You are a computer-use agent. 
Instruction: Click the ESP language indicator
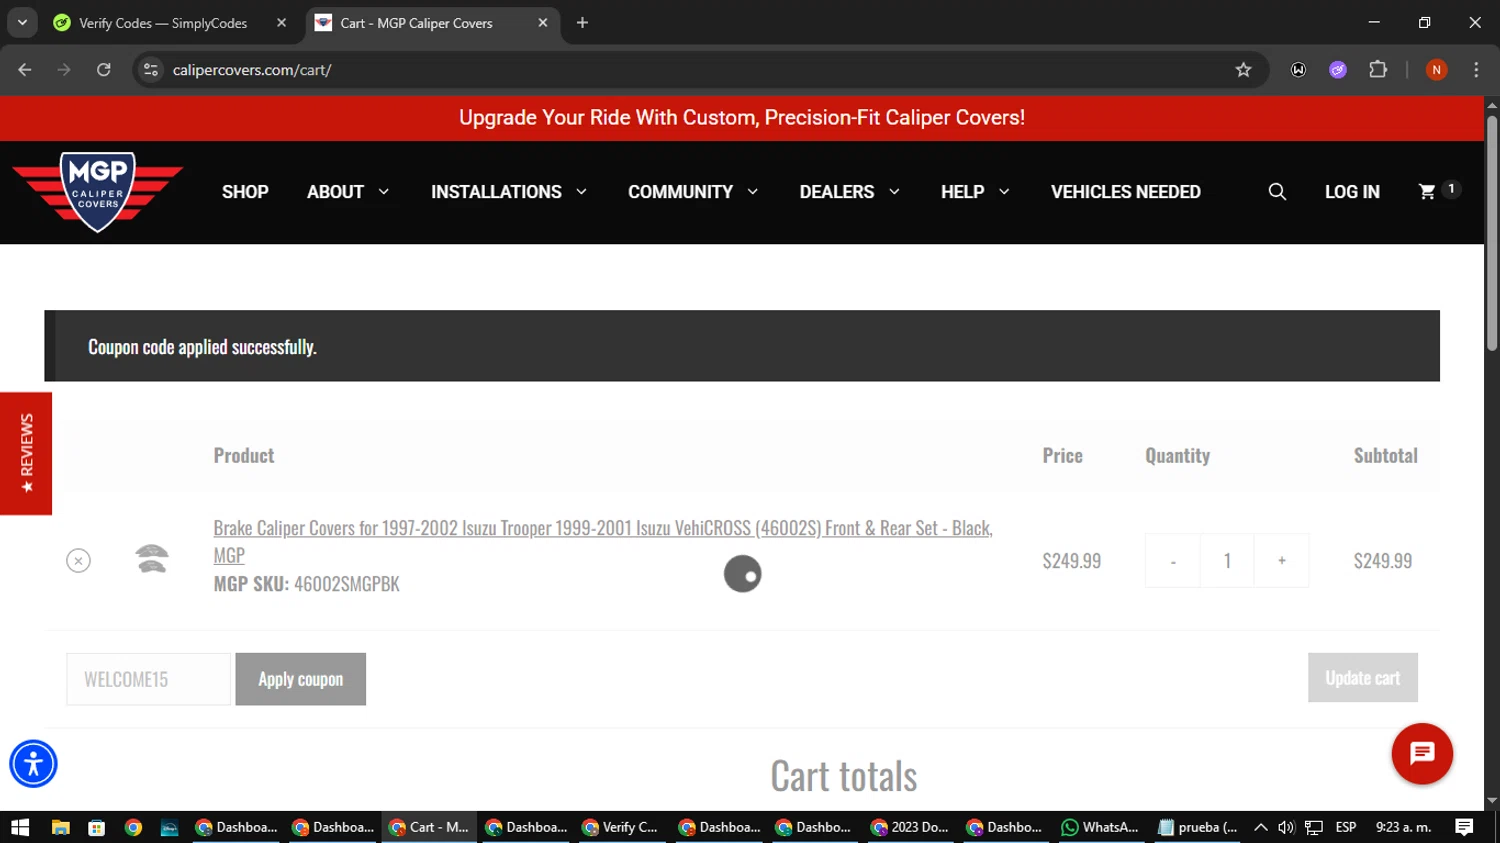click(x=1346, y=827)
